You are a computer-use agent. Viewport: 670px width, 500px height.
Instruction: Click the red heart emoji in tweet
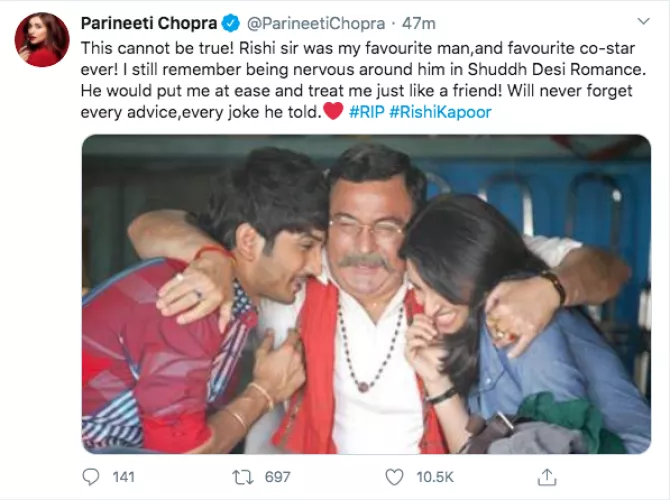[x=334, y=112]
